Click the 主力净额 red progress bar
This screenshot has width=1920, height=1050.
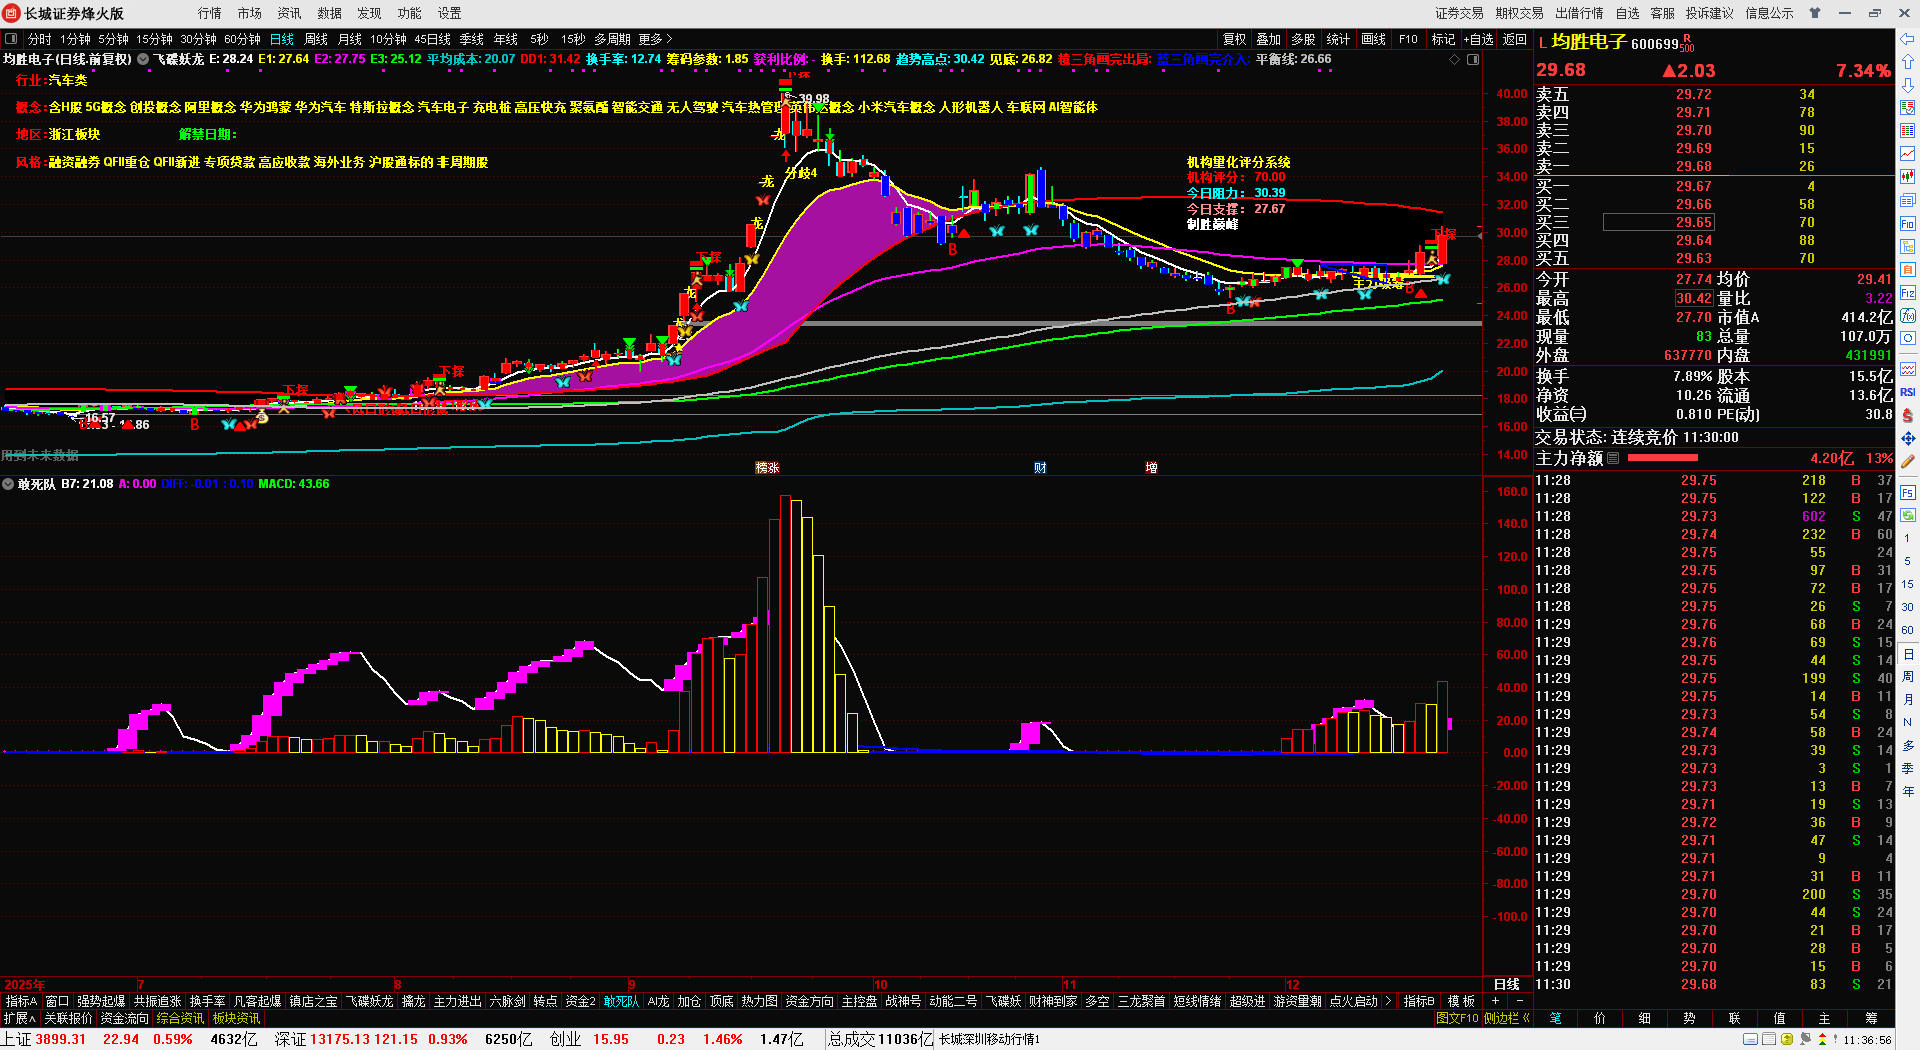pyautogui.click(x=1663, y=458)
